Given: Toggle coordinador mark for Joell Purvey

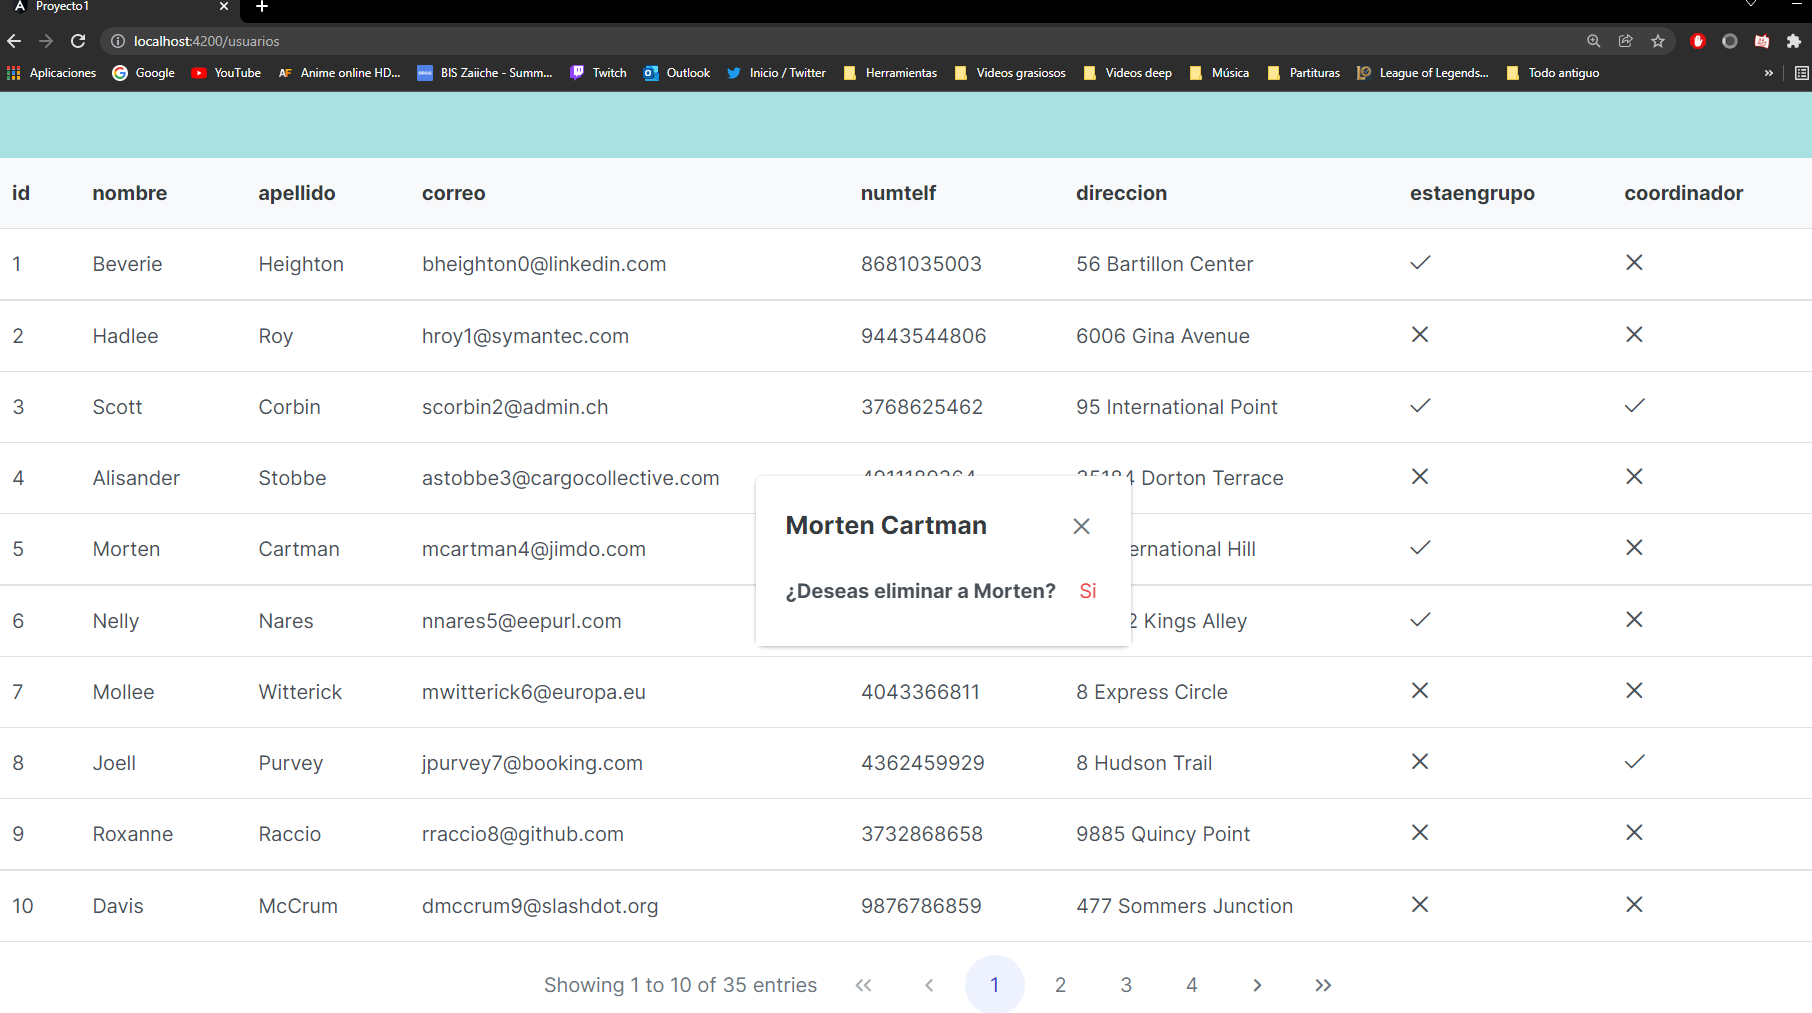Looking at the screenshot, I should click(x=1634, y=761).
